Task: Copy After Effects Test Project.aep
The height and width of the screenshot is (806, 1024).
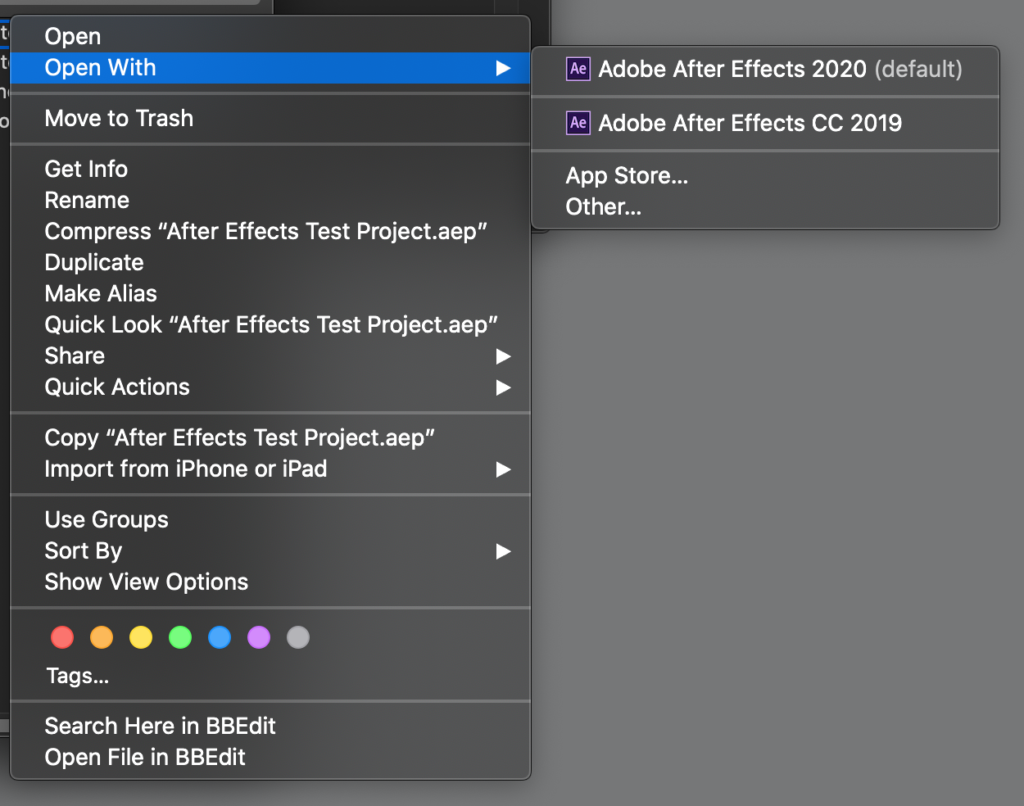Action: [270, 438]
